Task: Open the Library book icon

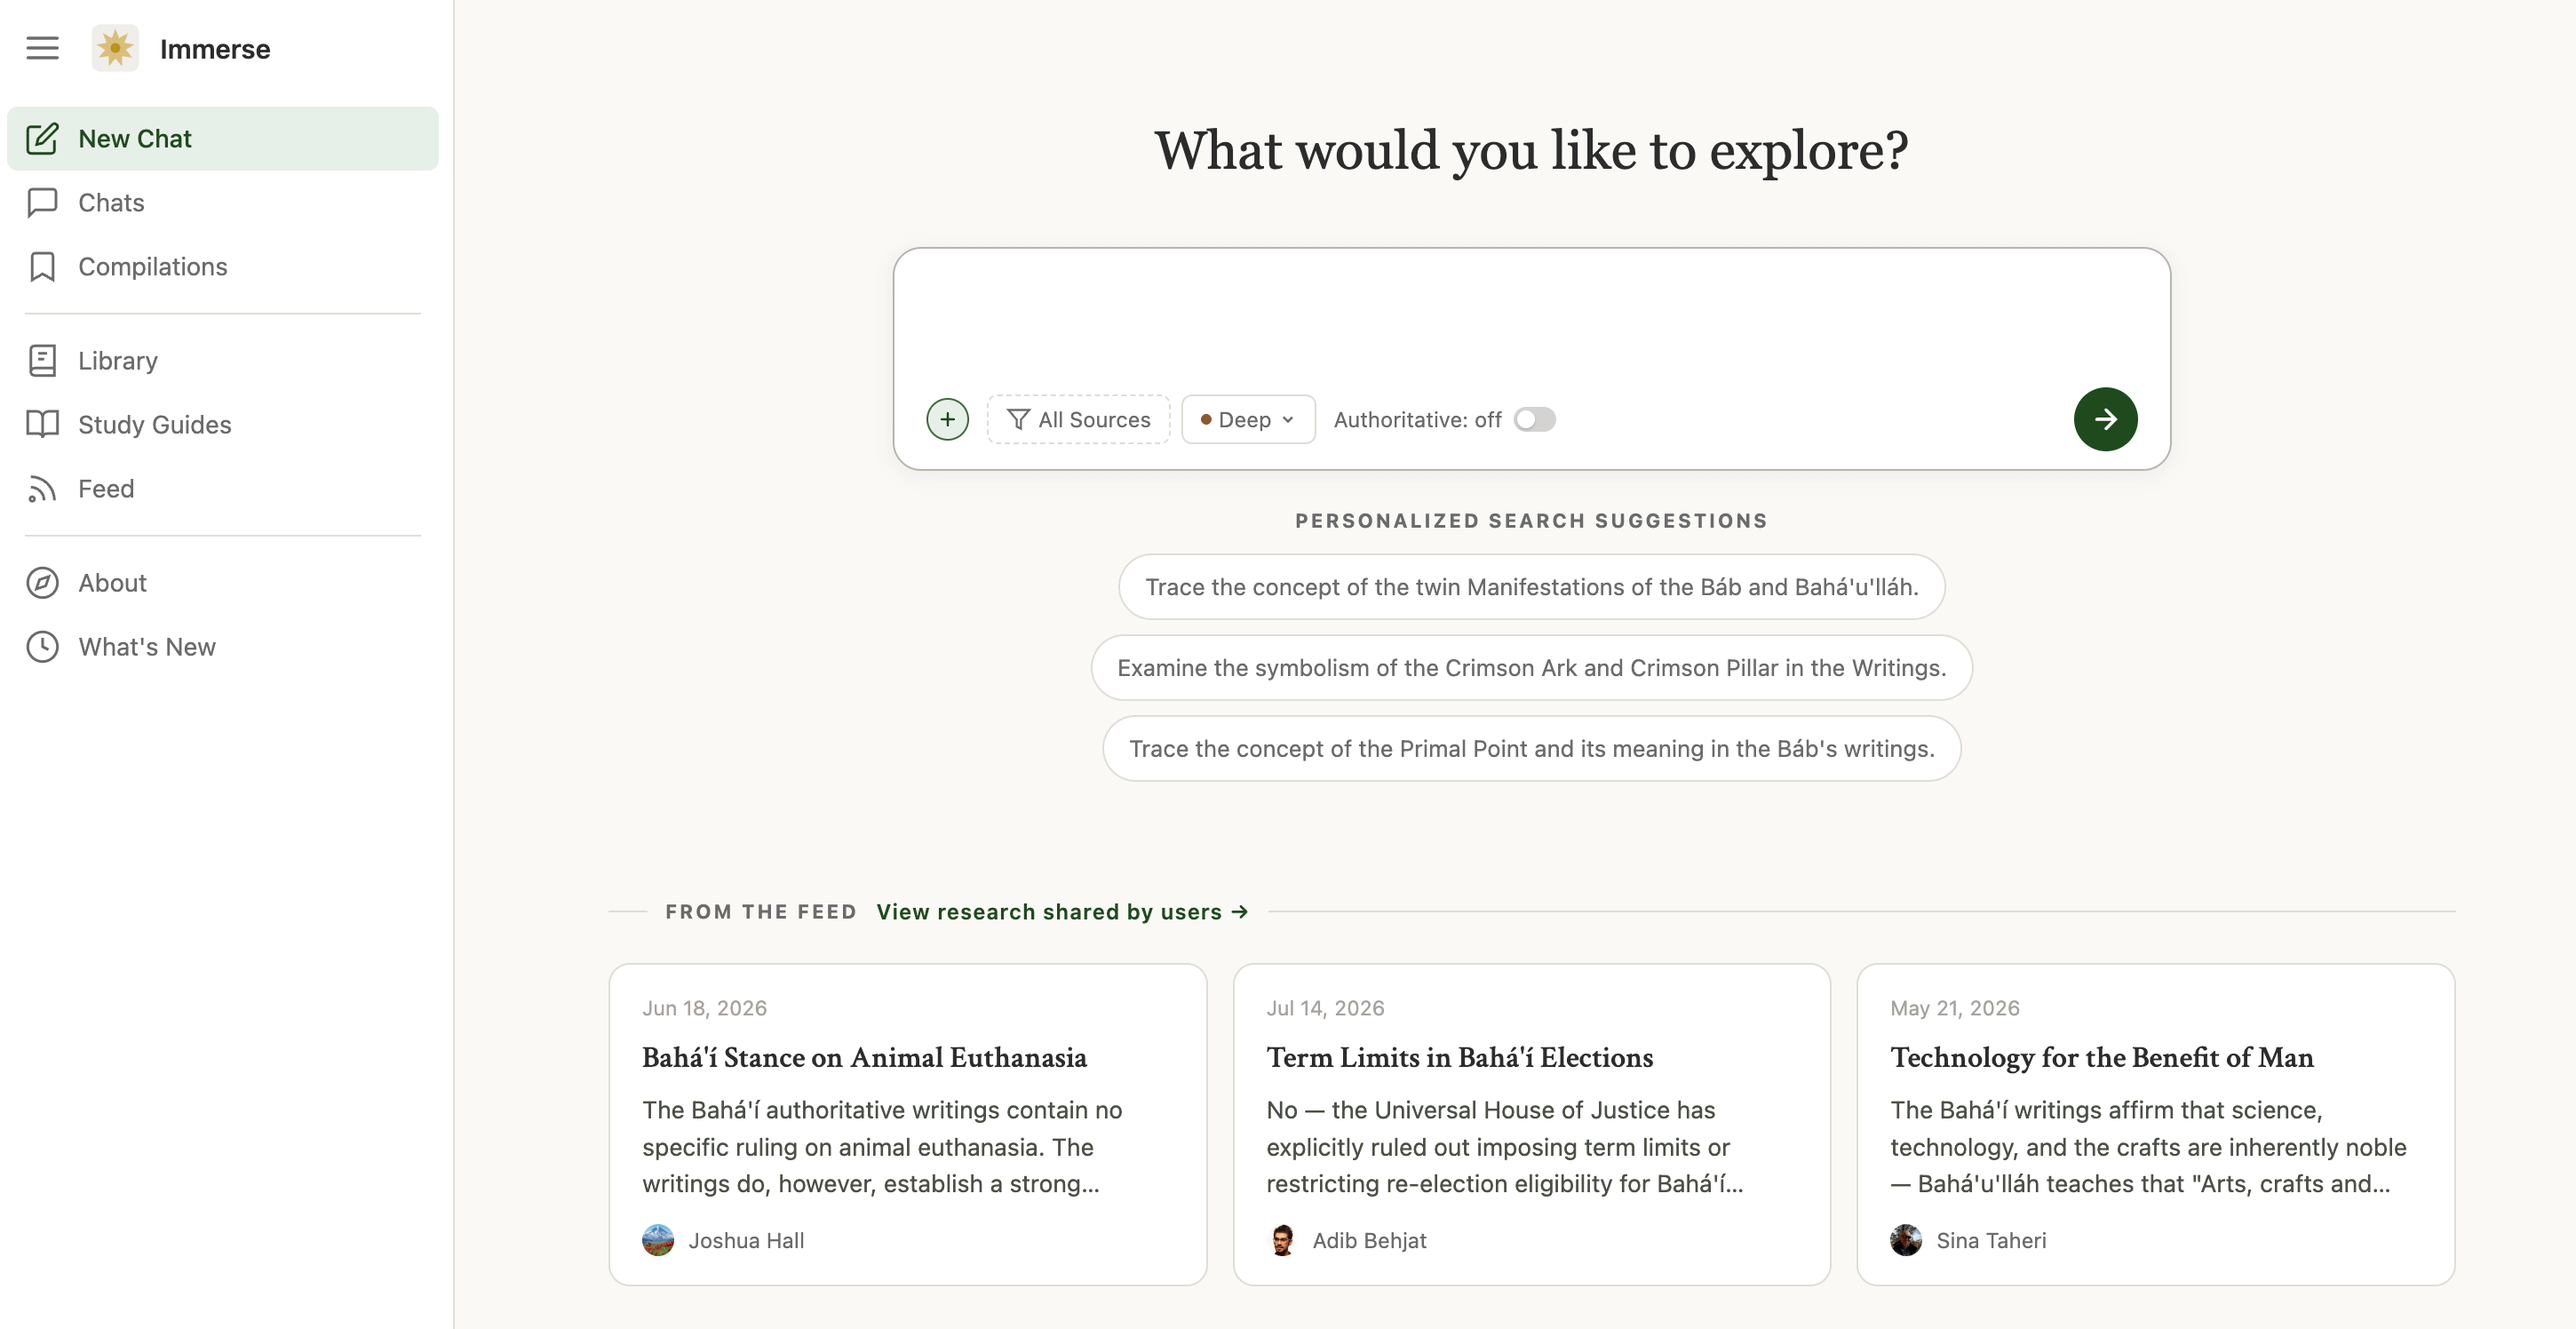Action: click(42, 361)
